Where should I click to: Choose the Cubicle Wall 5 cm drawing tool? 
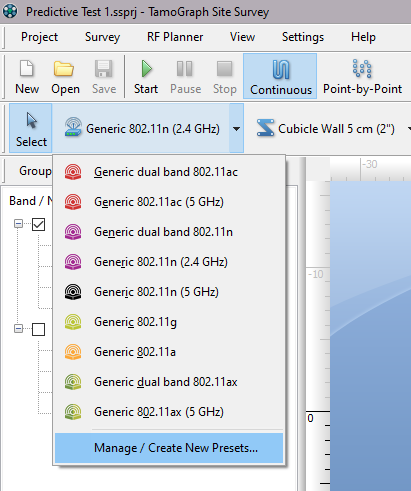point(325,129)
